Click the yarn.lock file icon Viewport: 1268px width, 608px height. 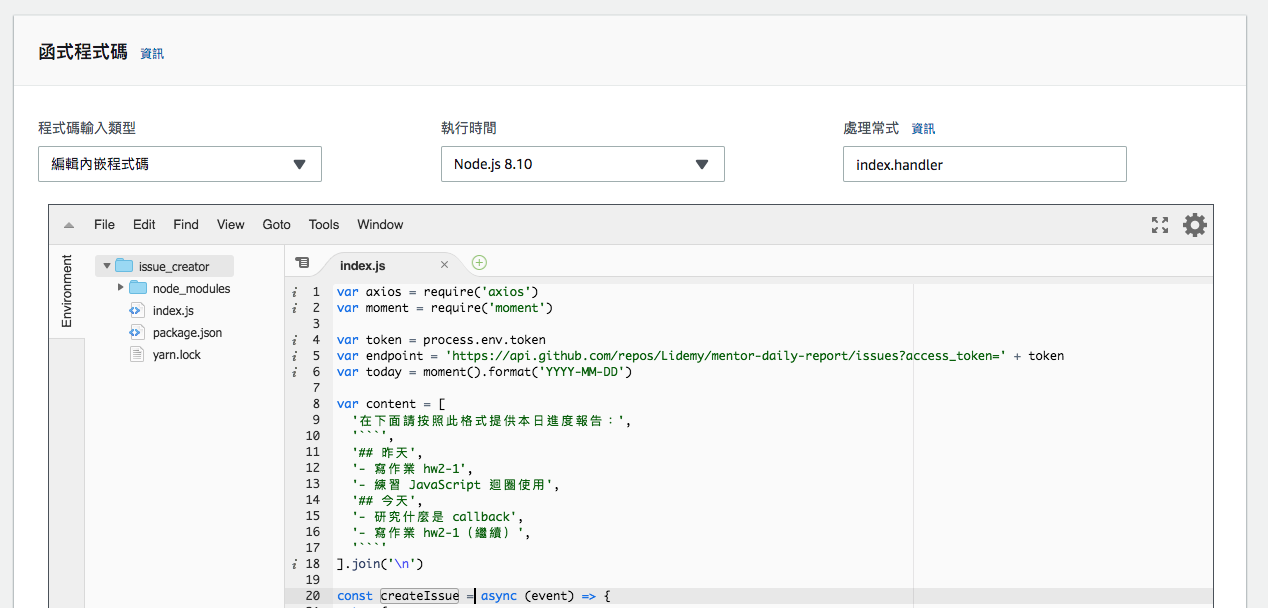coord(137,354)
